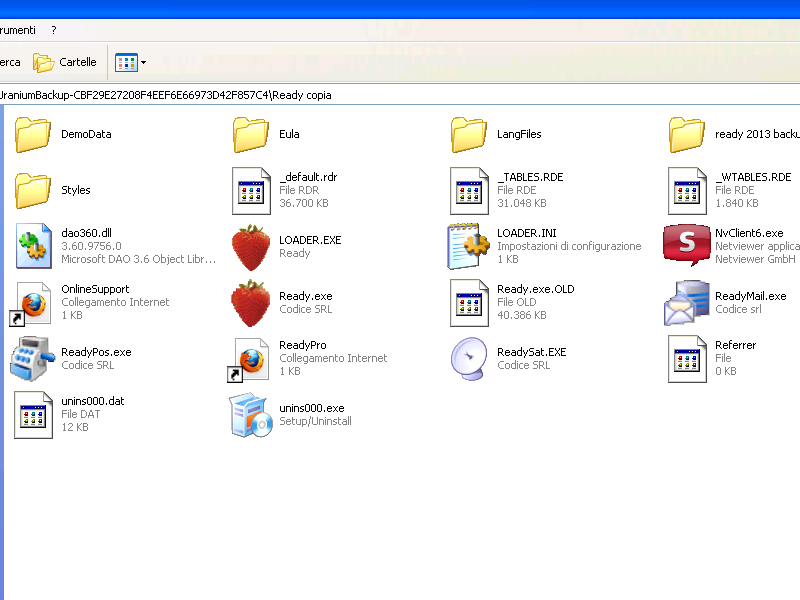
Task: Select the _TABLES.RDE file icon
Action: (469, 191)
